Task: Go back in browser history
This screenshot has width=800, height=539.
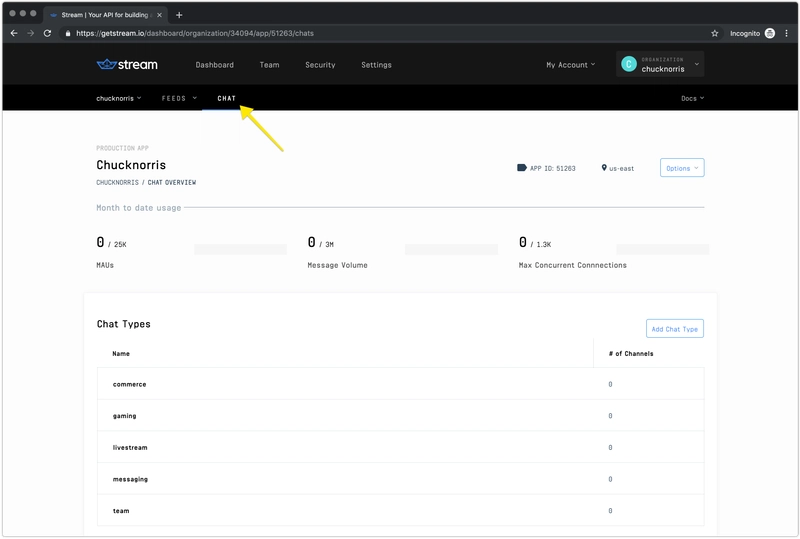Action: [x=14, y=33]
